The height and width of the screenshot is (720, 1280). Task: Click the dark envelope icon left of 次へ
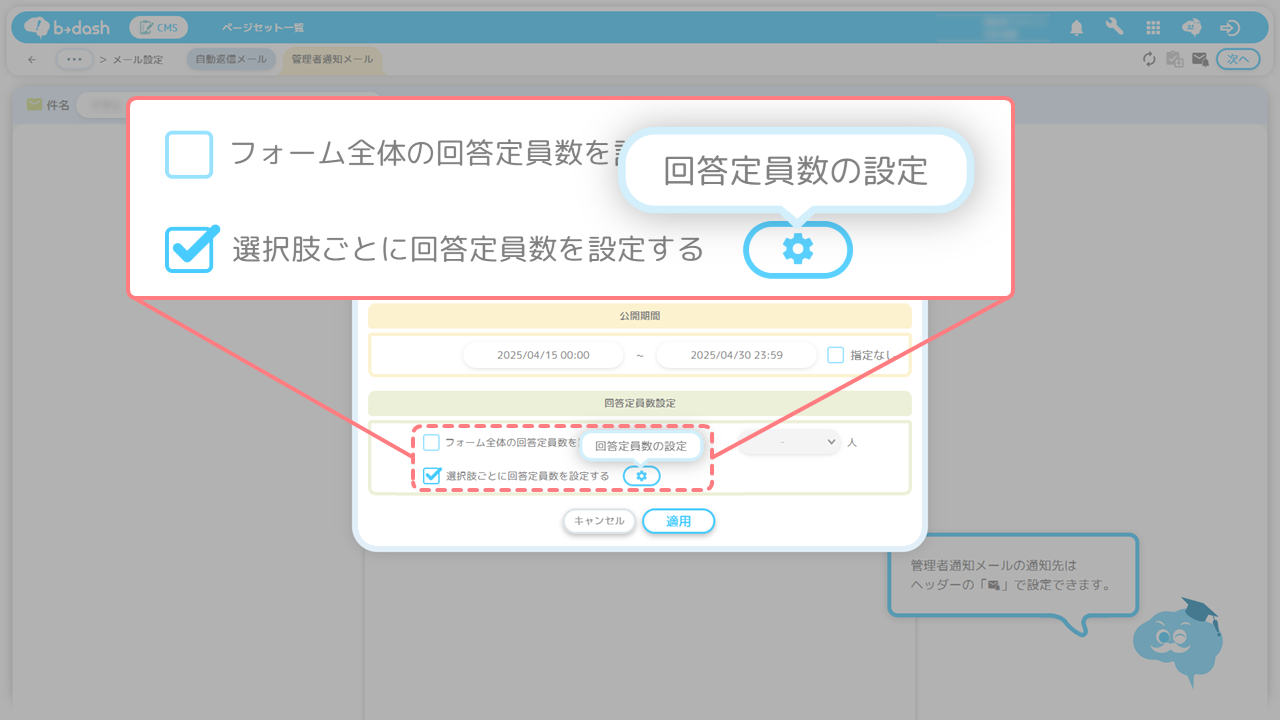click(x=1200, y=59)
